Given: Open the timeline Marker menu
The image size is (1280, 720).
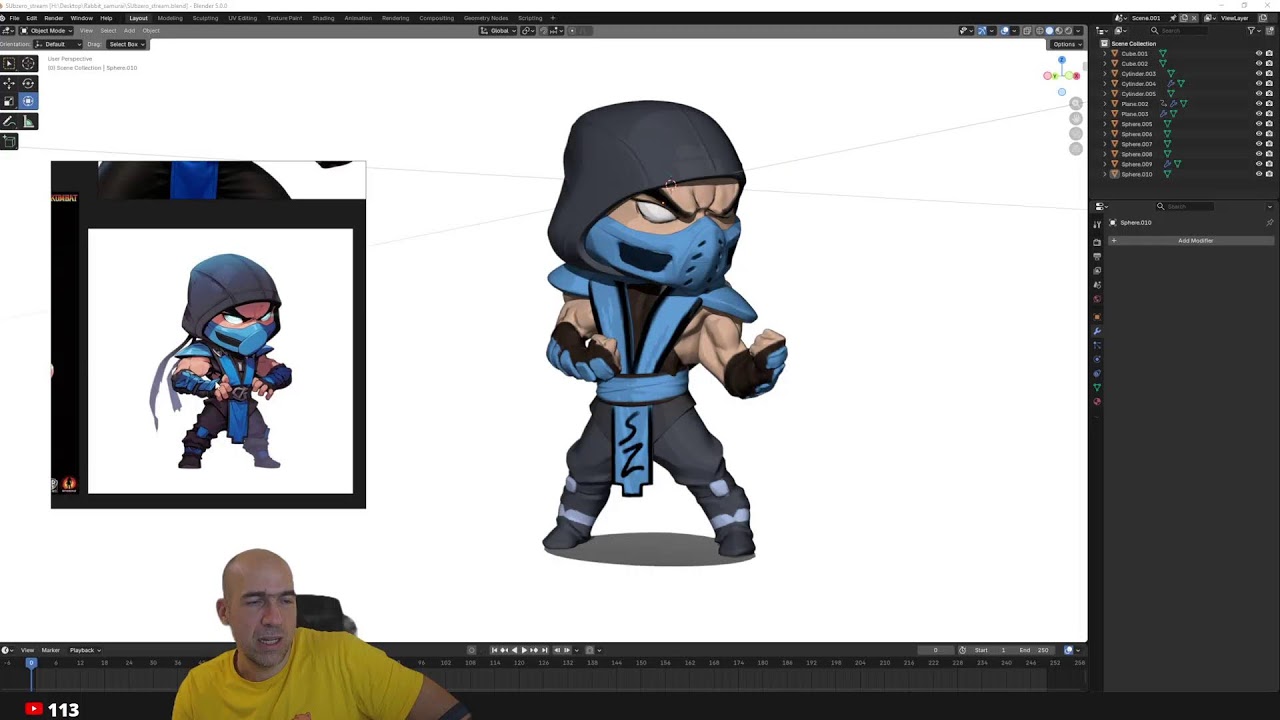Looking at the screenshot, I should 50,650.
